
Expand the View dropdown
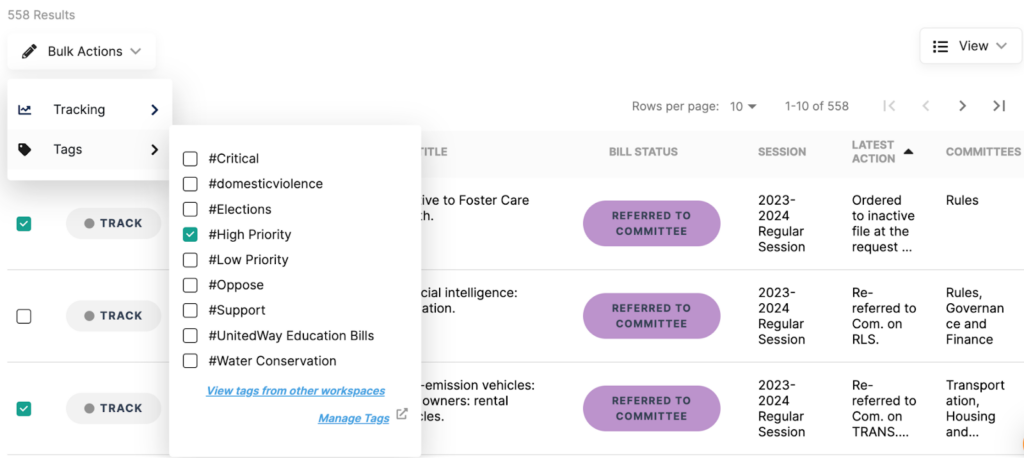(970, 46)
